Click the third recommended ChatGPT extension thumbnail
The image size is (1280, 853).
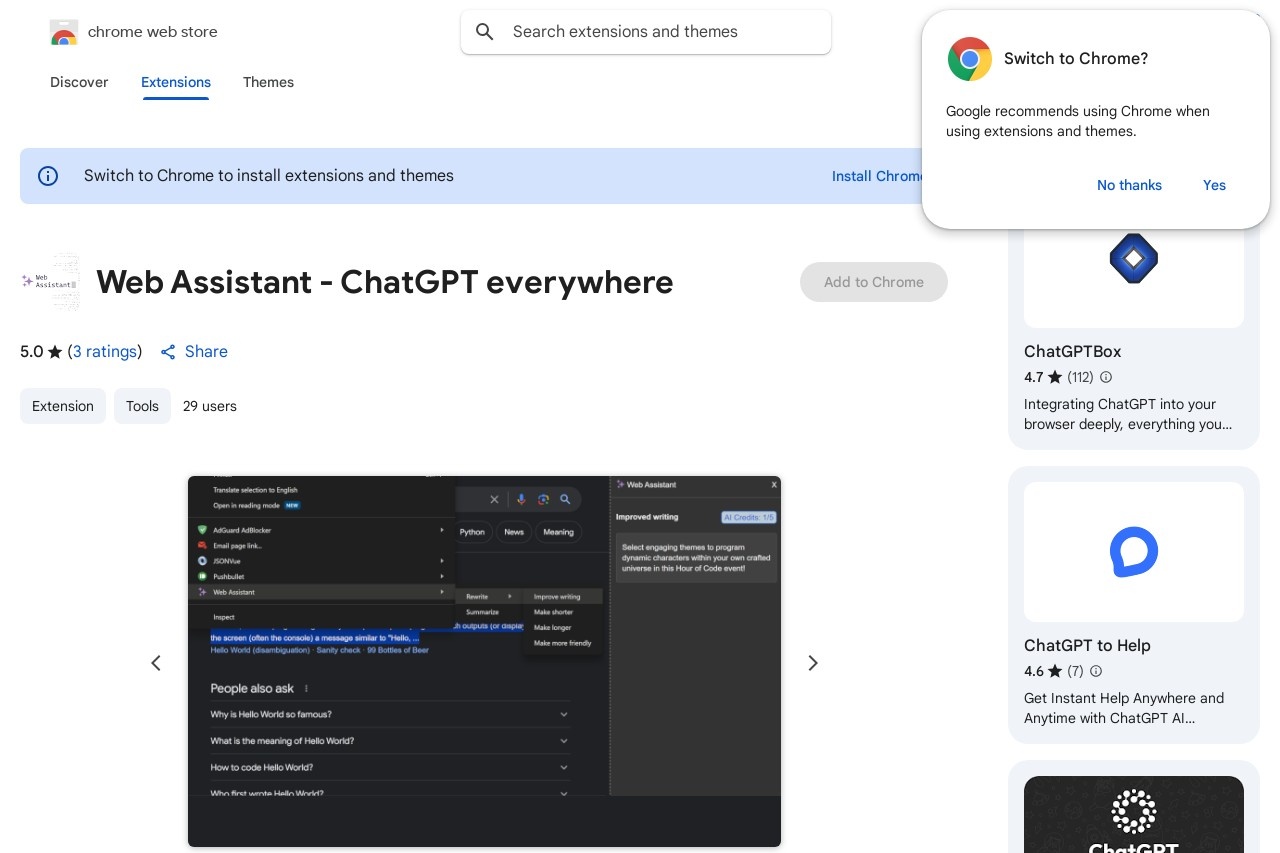[1134, 815]
